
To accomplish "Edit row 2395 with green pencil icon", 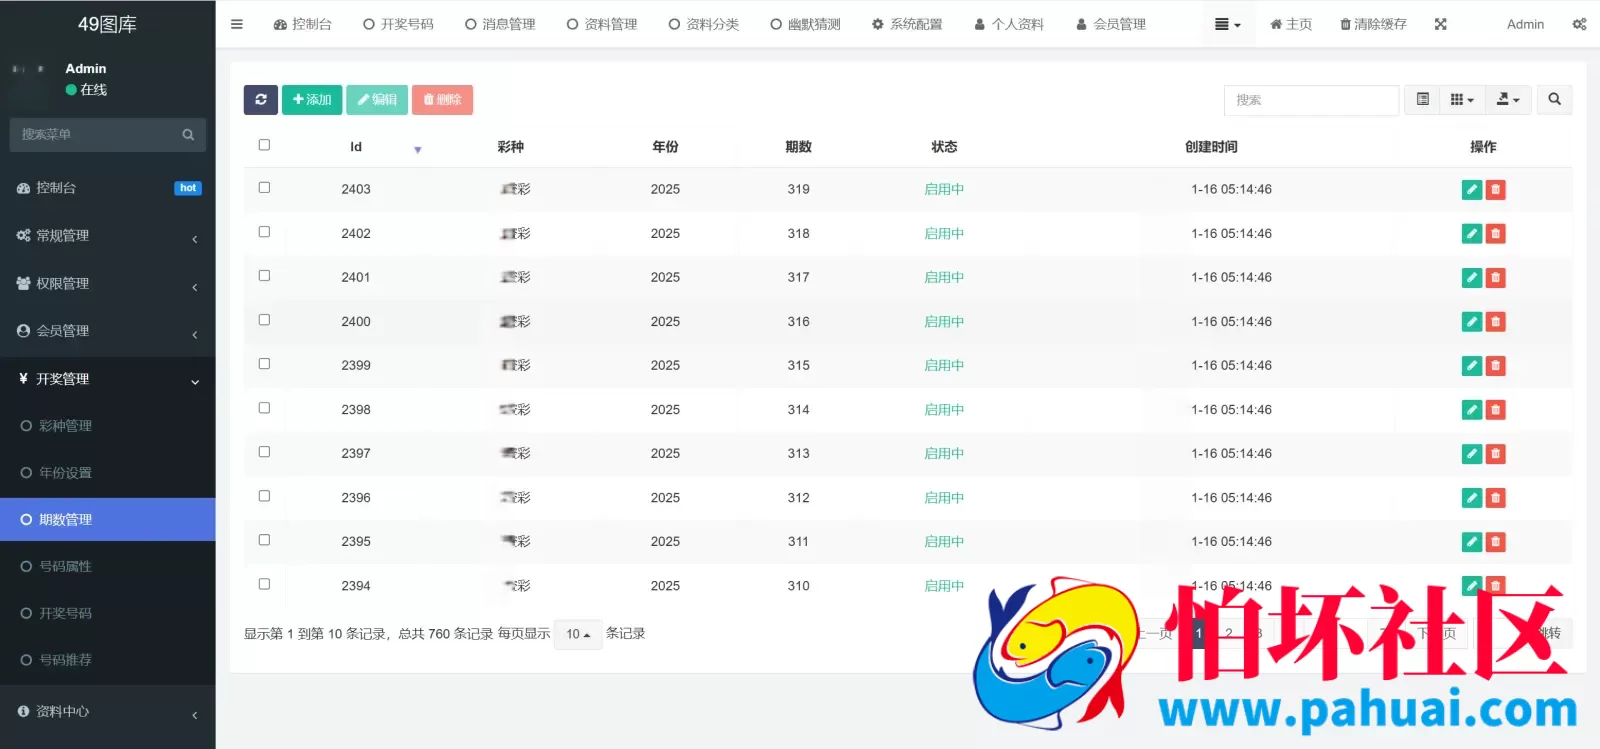I will pos(1472,542).
